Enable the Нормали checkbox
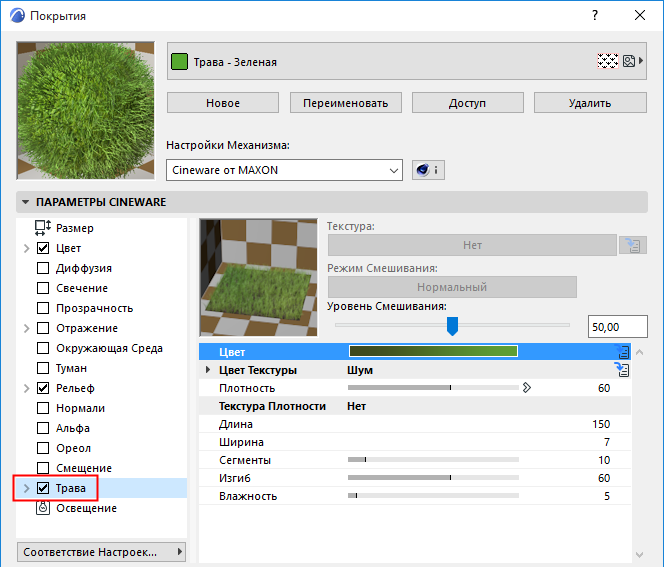The height and width of the screenshot is (567, 664). pyautogui.click(x=43, y=408)
